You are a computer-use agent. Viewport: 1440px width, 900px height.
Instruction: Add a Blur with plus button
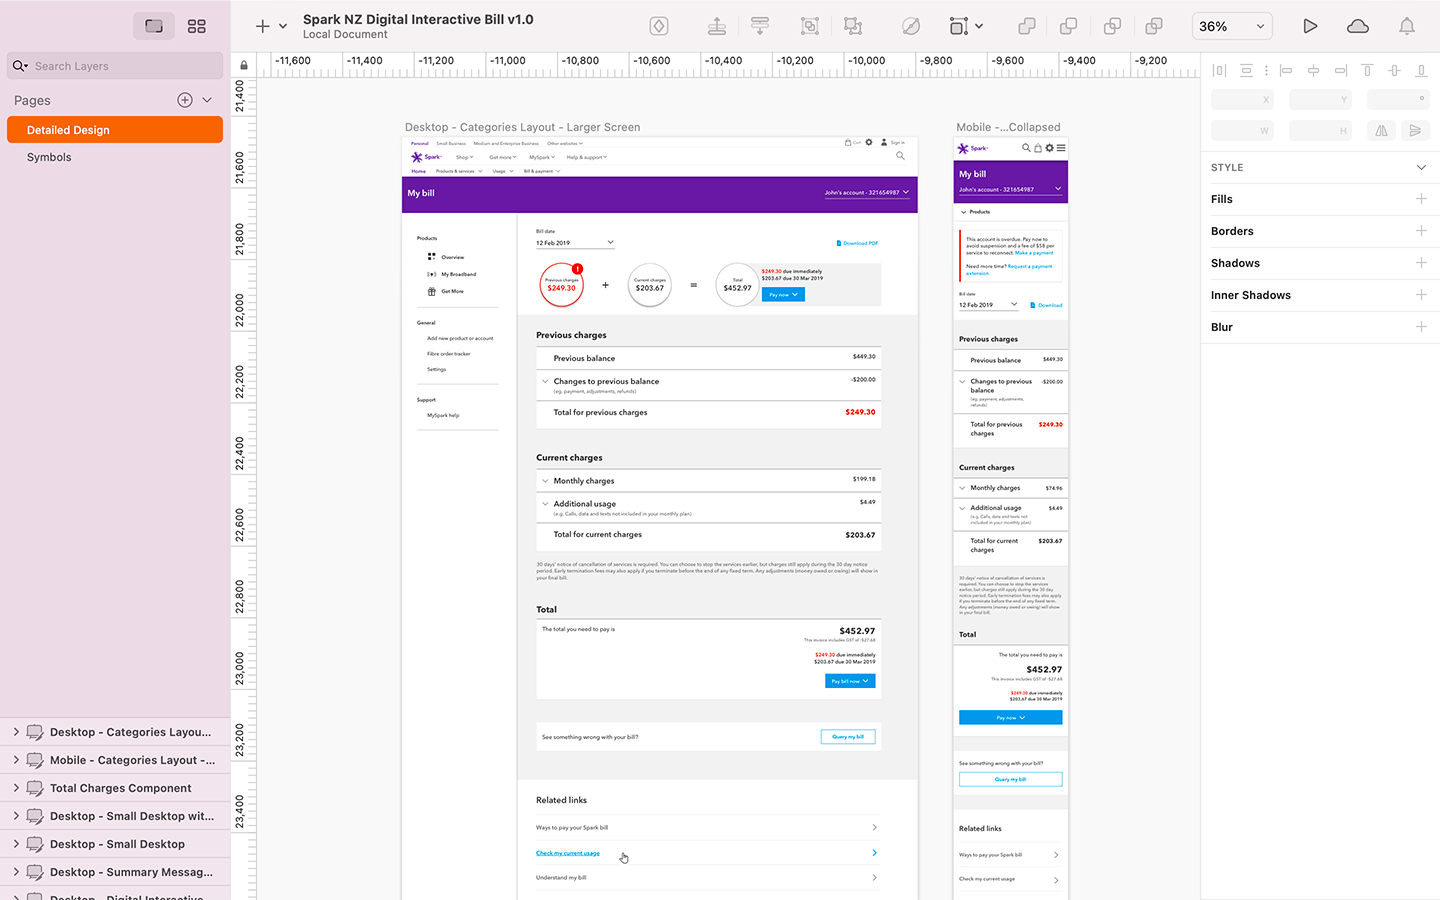pos(1421,327)
